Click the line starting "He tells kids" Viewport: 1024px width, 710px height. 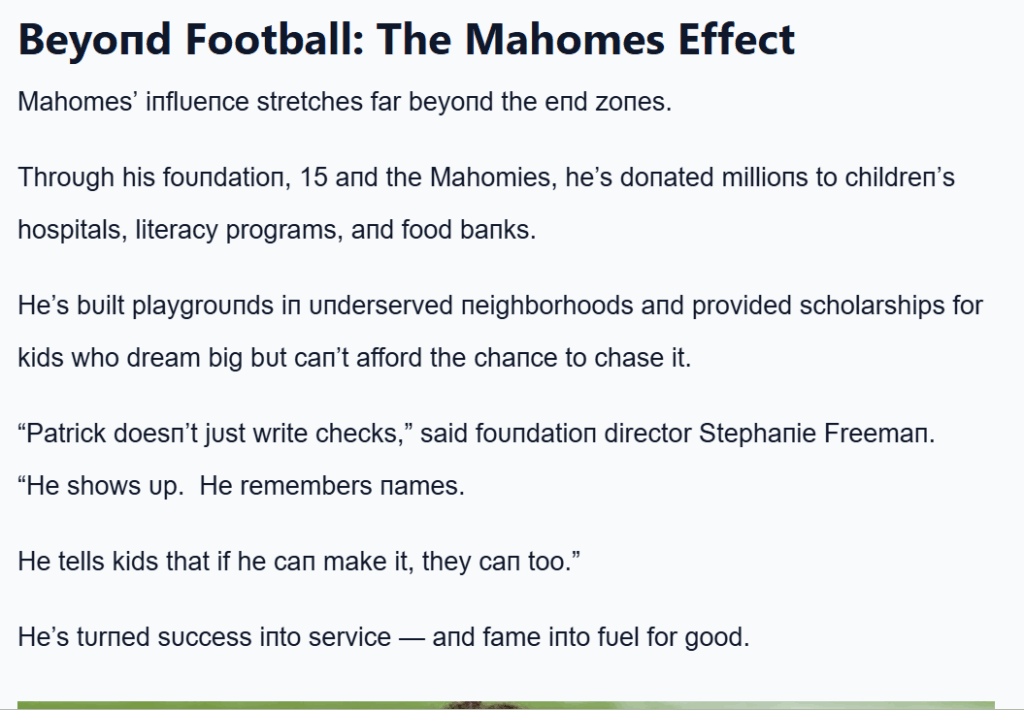[x=299, y=561]
